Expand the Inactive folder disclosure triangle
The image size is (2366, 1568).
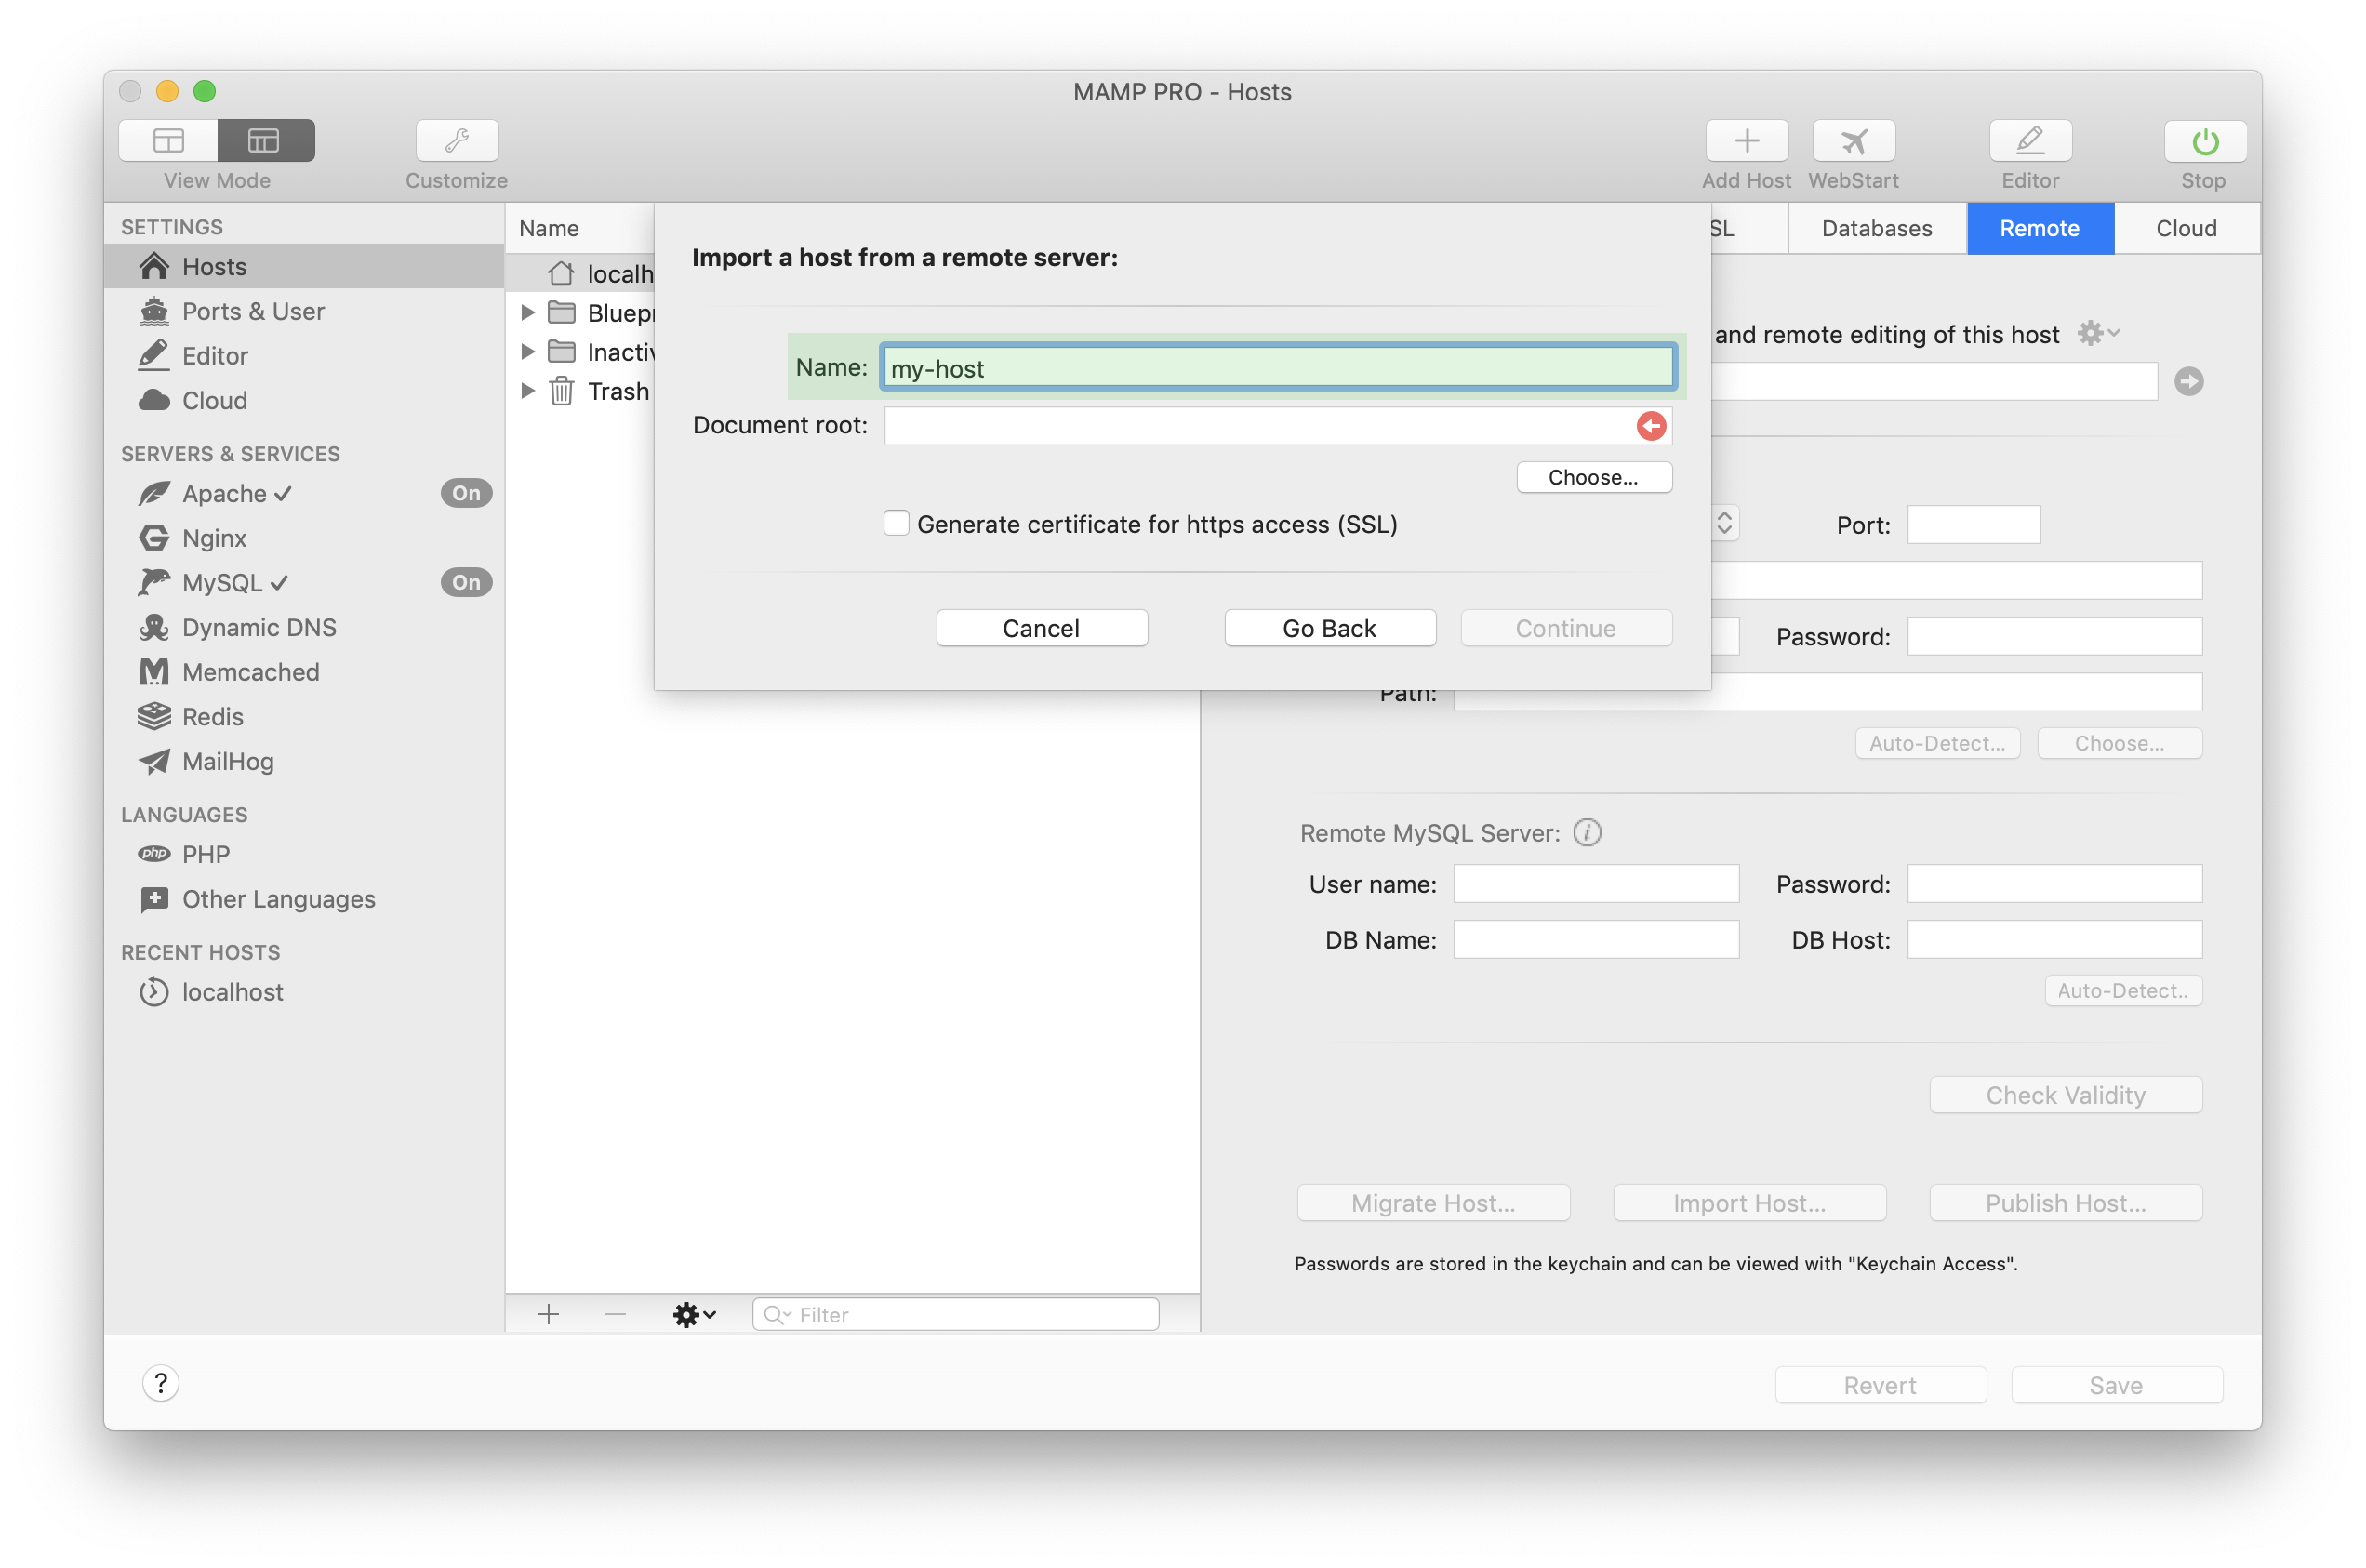pos(529,351)
